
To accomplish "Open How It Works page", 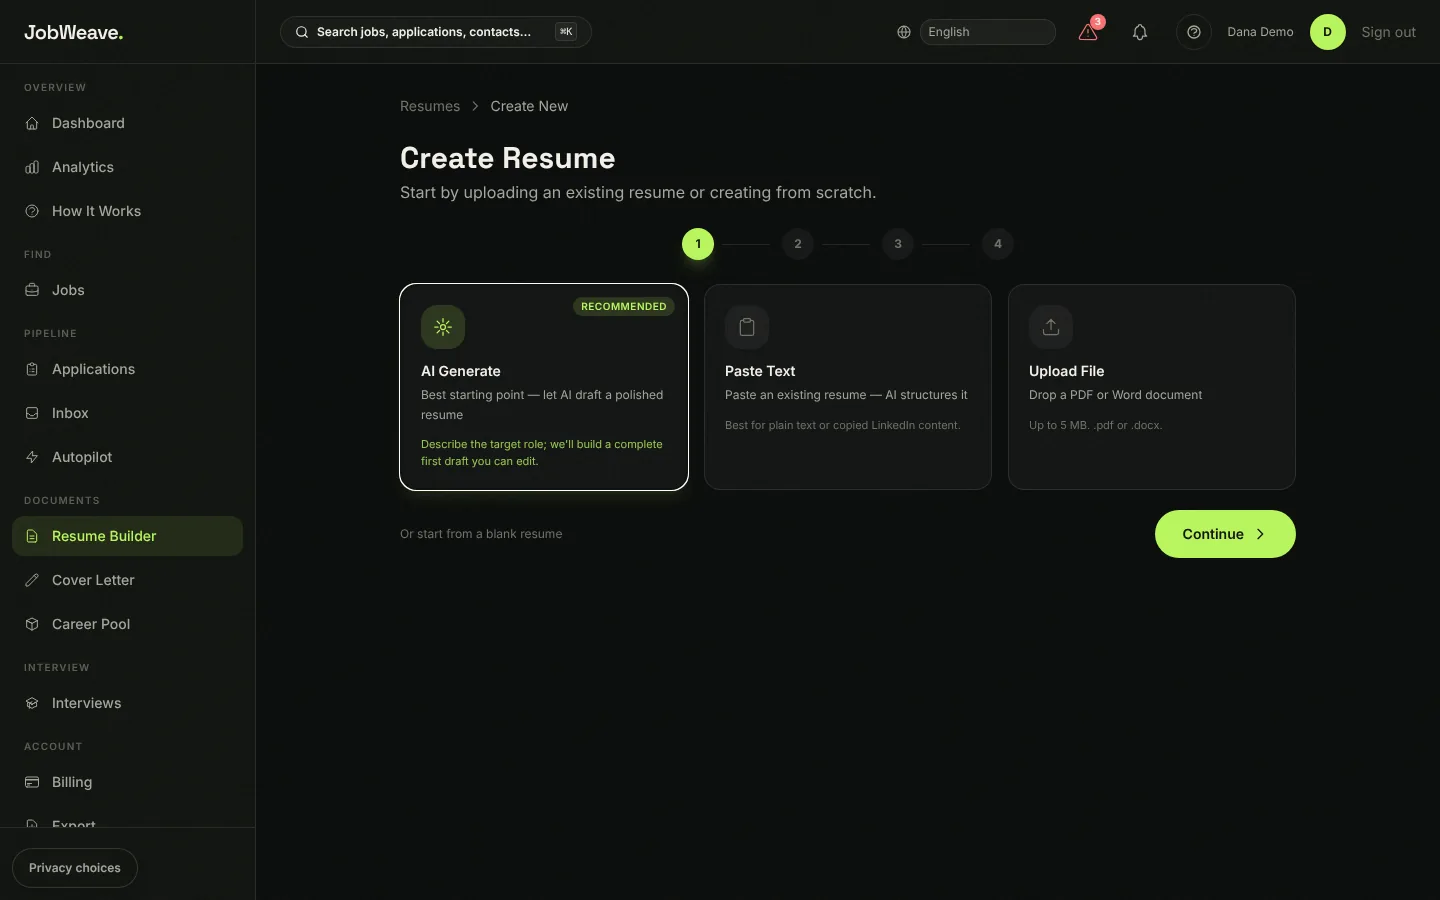I will [x=127, y=211].
